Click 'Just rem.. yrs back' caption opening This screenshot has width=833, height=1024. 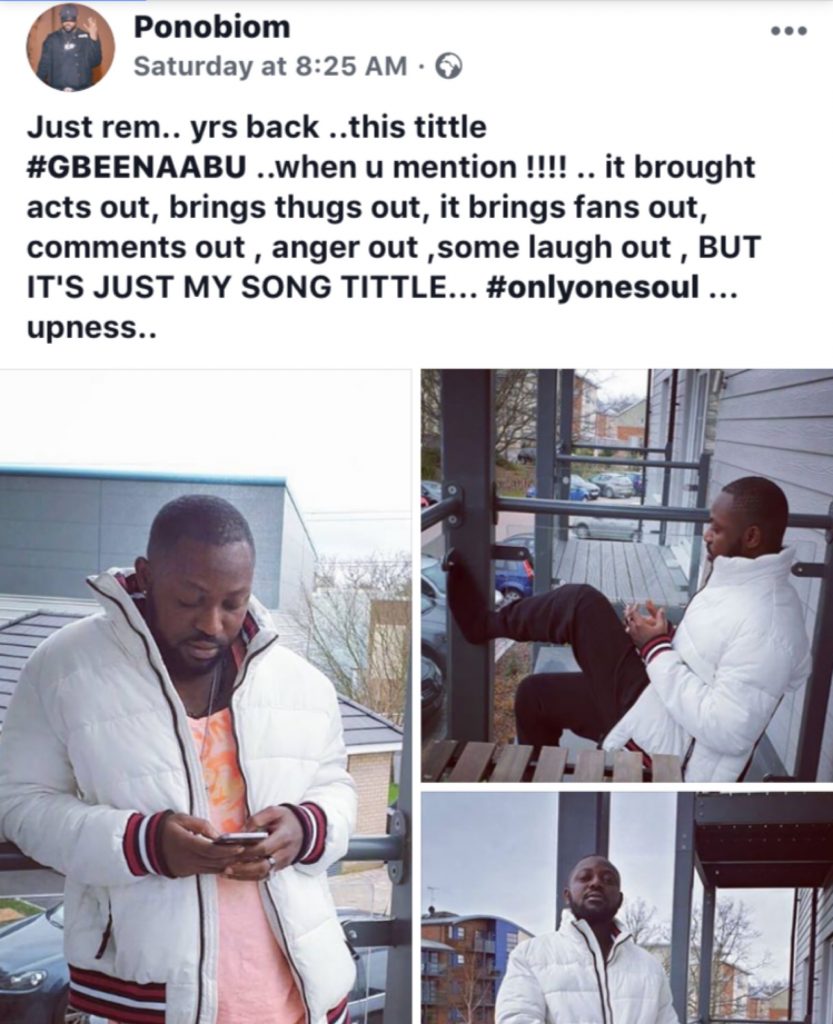point(173,127)
